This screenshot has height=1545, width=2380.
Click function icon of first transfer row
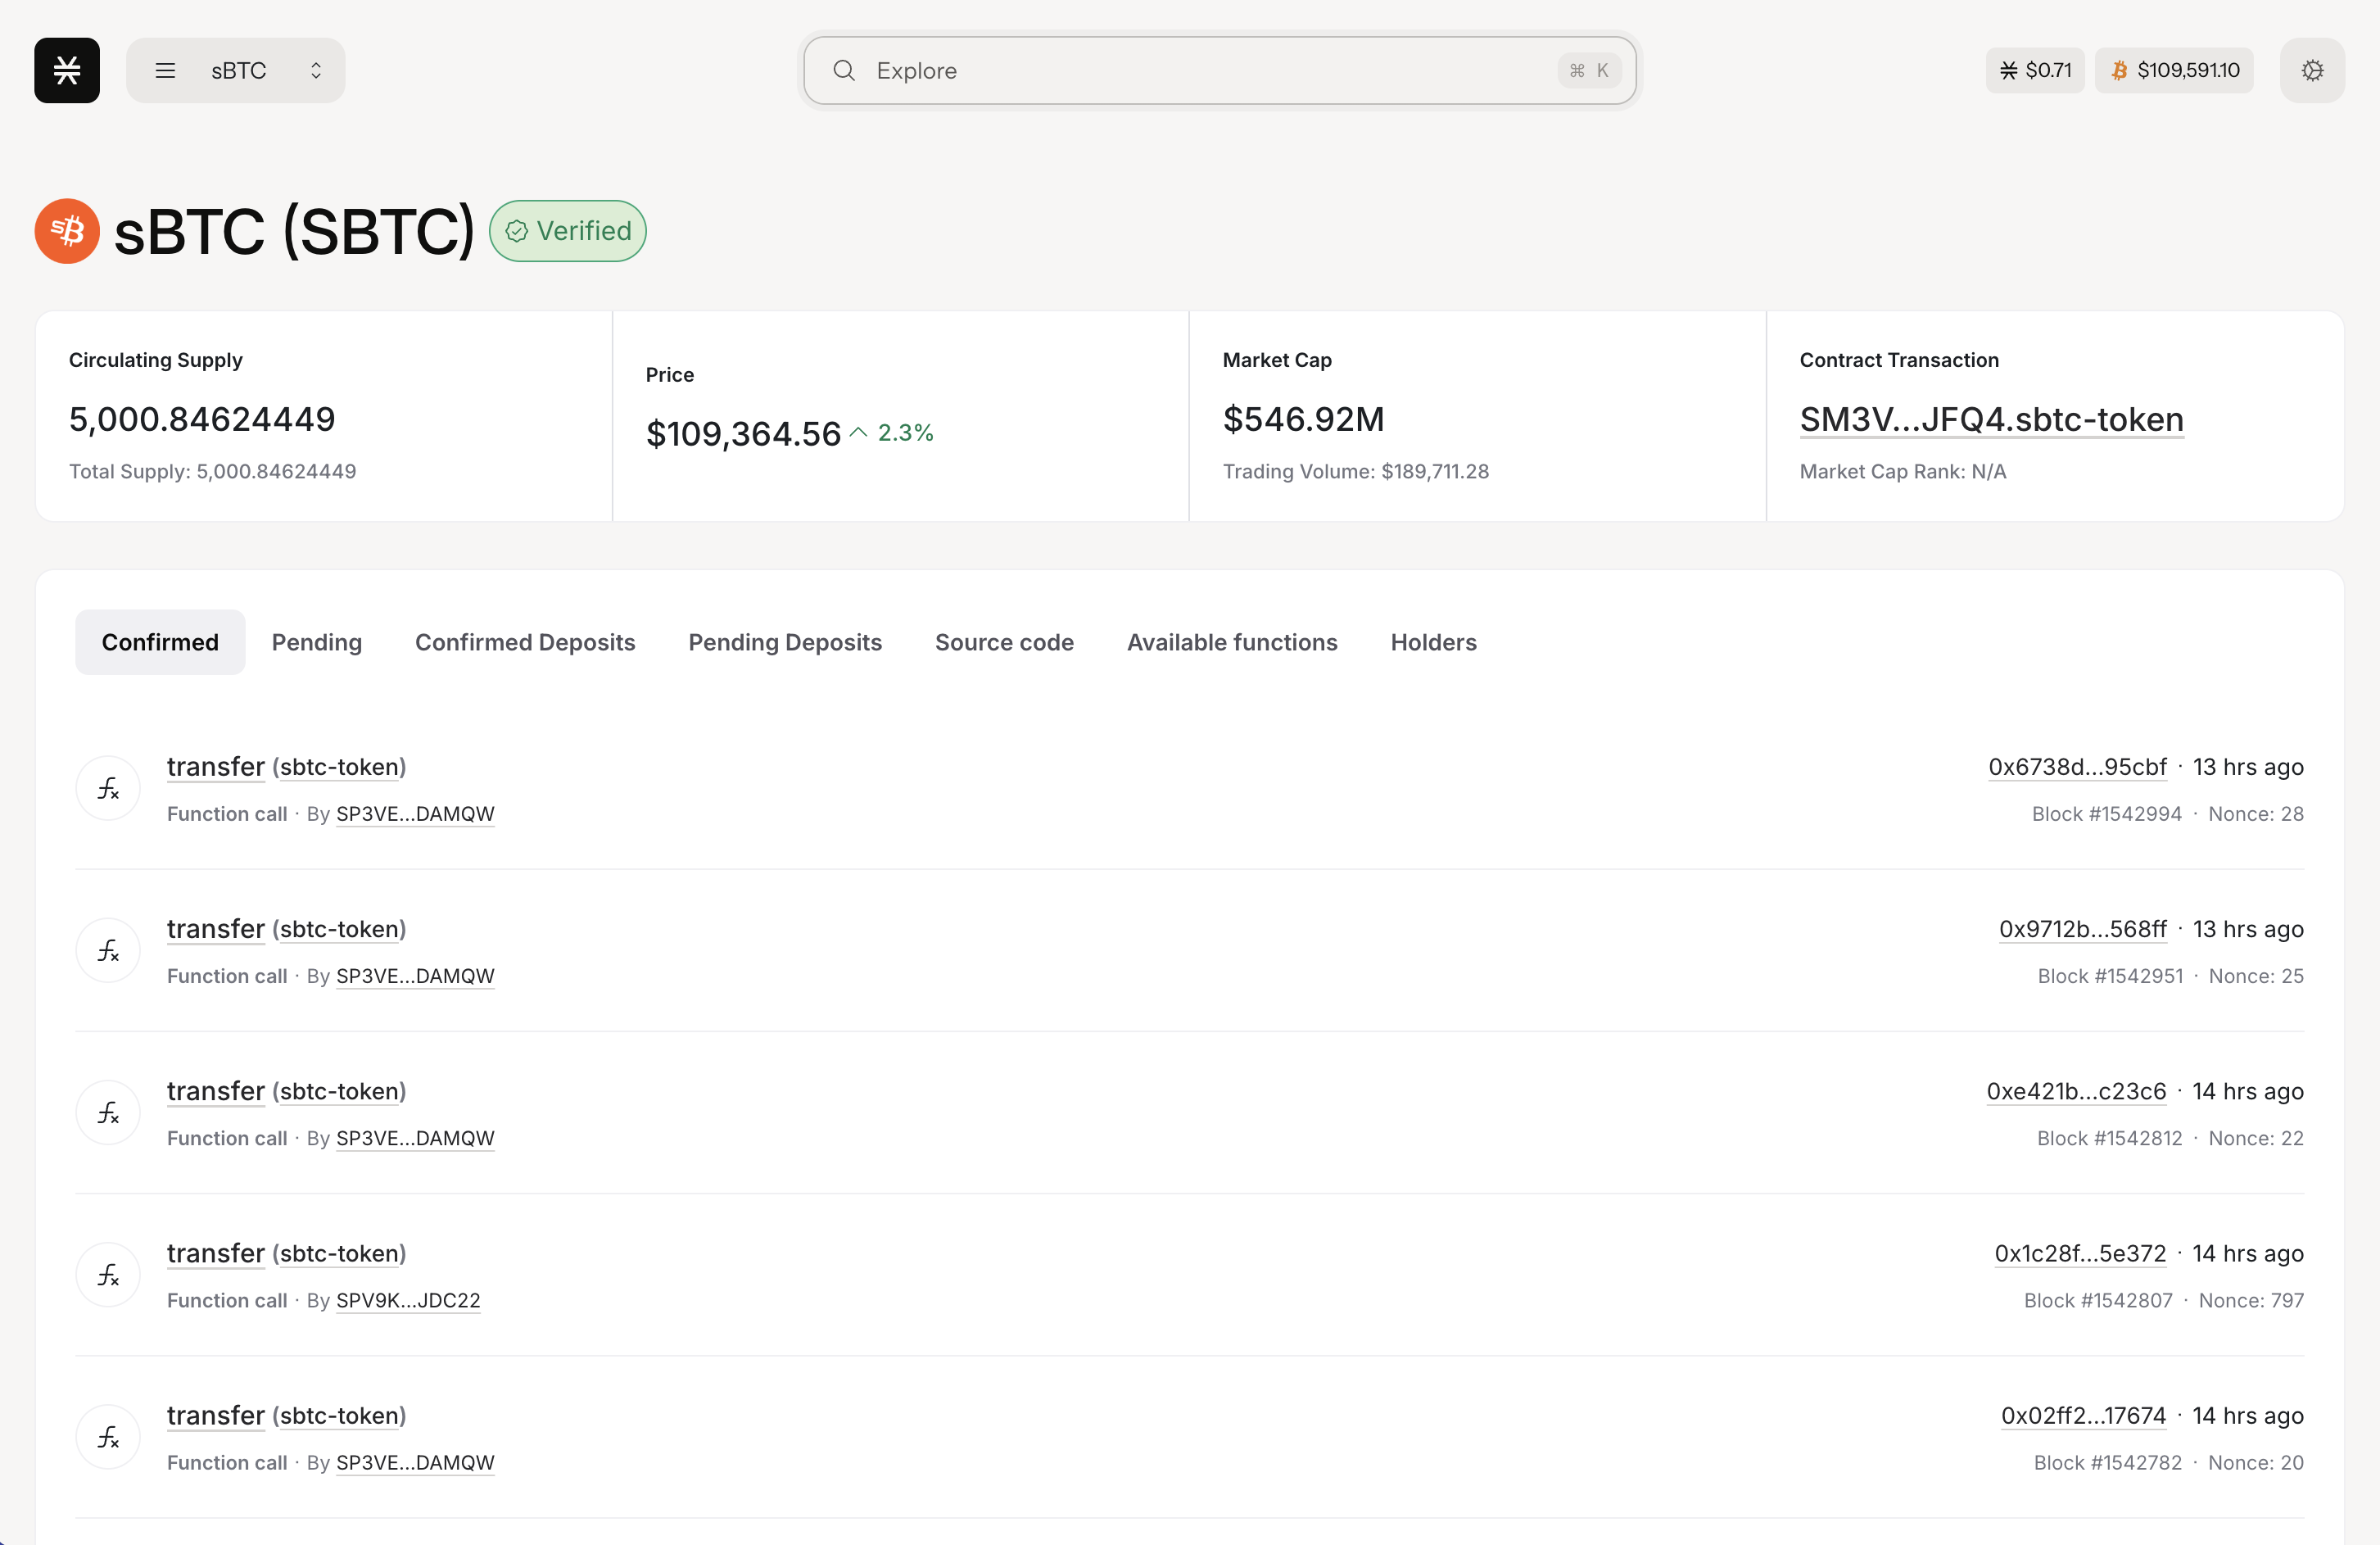pyautogui.click(x=108, y=789)
